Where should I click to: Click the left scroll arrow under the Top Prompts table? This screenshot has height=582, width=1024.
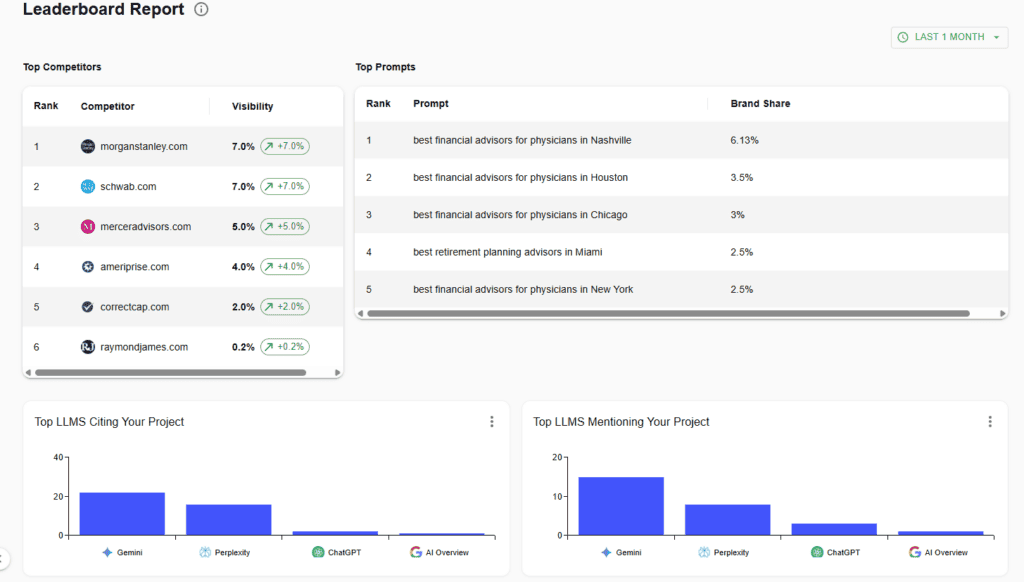[x=360, y=314]
